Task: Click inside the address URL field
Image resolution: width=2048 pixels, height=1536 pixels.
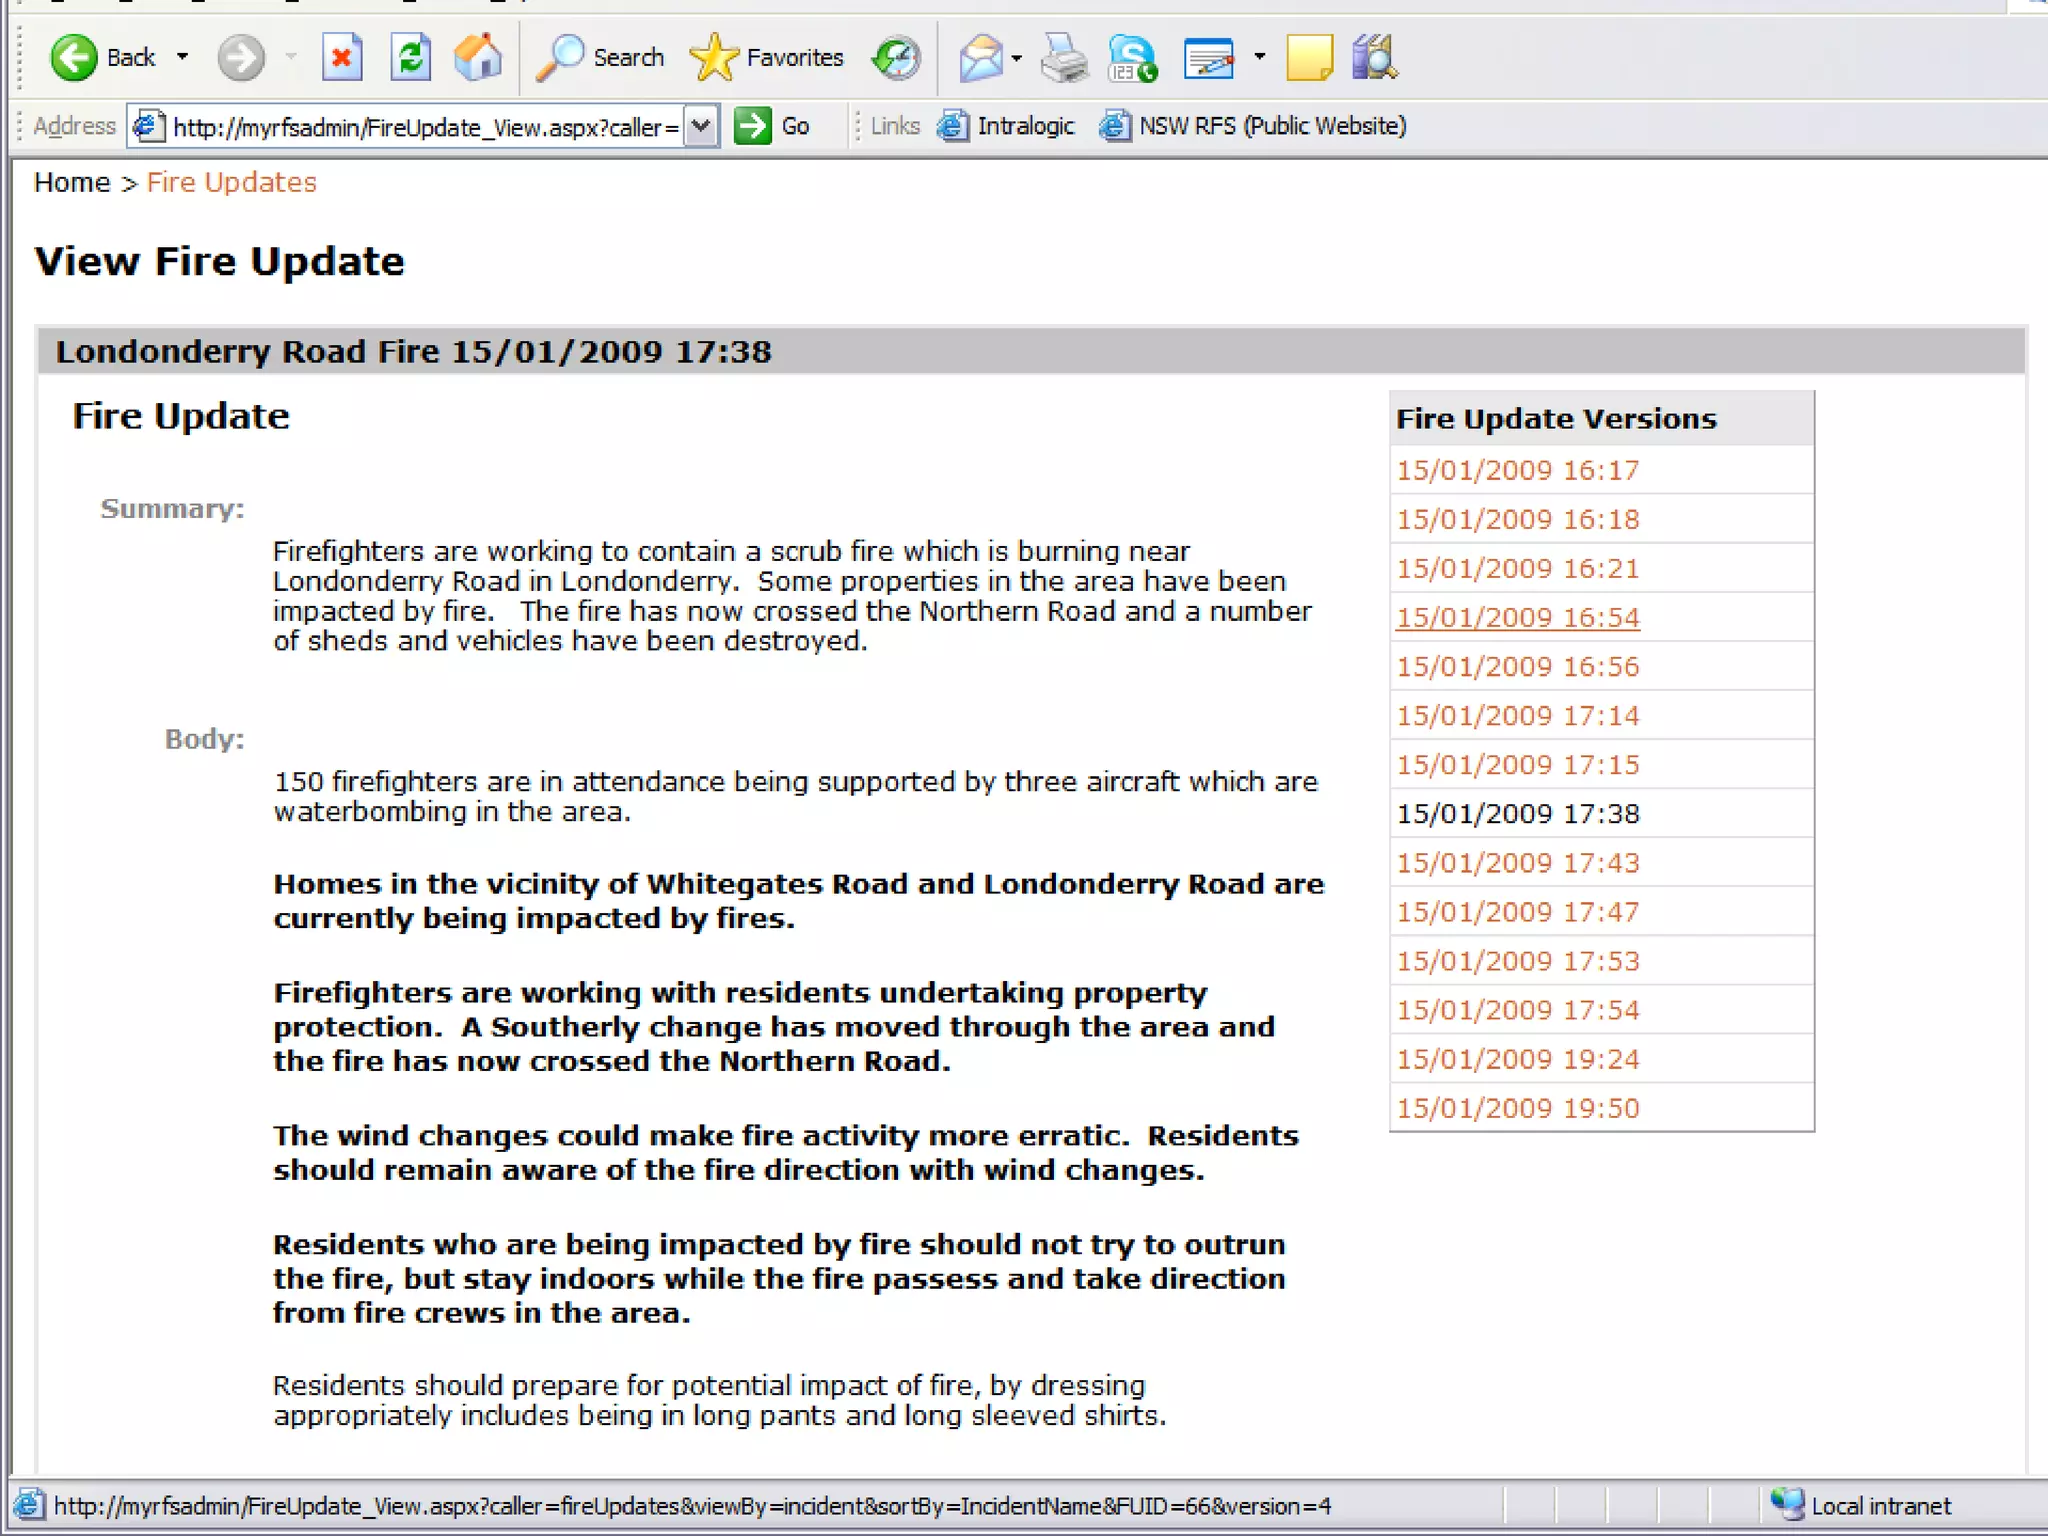Action: point(420,127)
